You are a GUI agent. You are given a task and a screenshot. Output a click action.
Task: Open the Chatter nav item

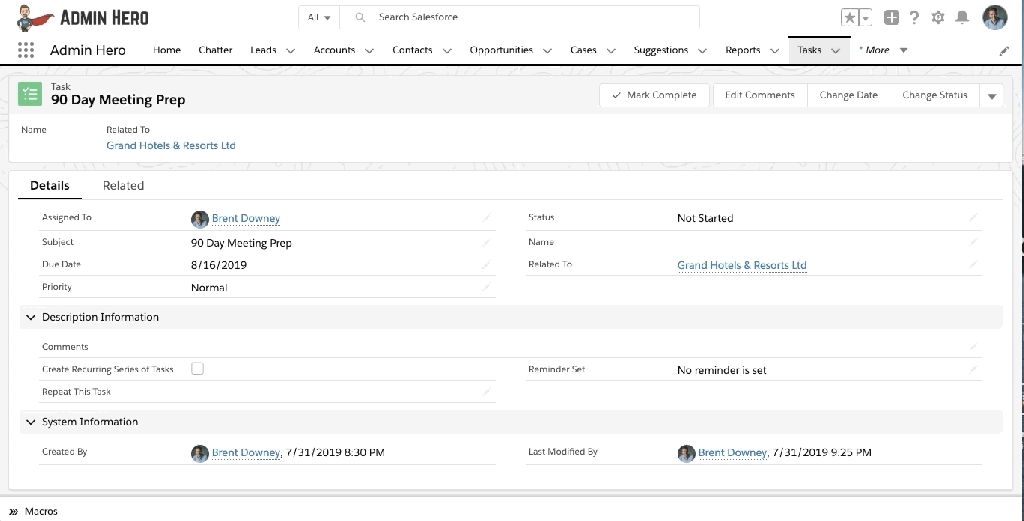215,50
